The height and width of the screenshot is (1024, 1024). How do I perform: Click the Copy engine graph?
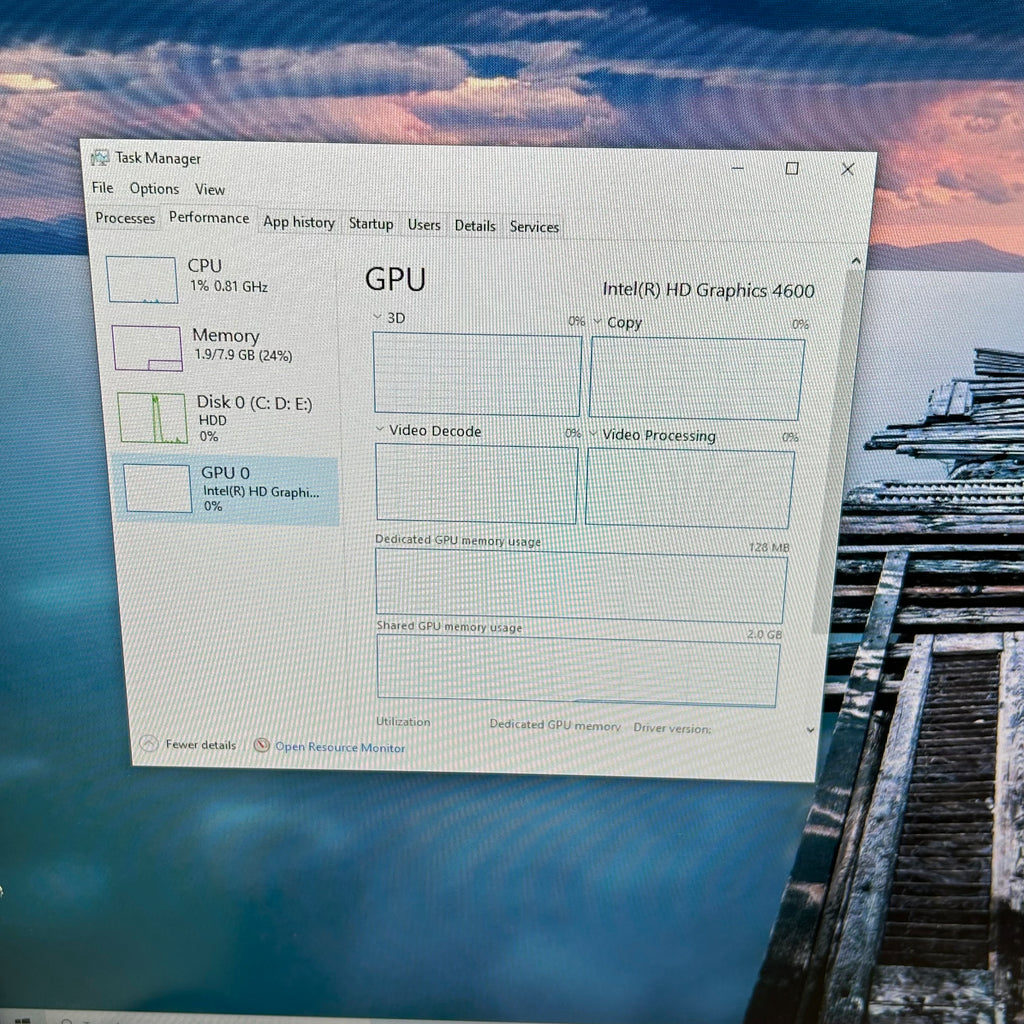696,379
